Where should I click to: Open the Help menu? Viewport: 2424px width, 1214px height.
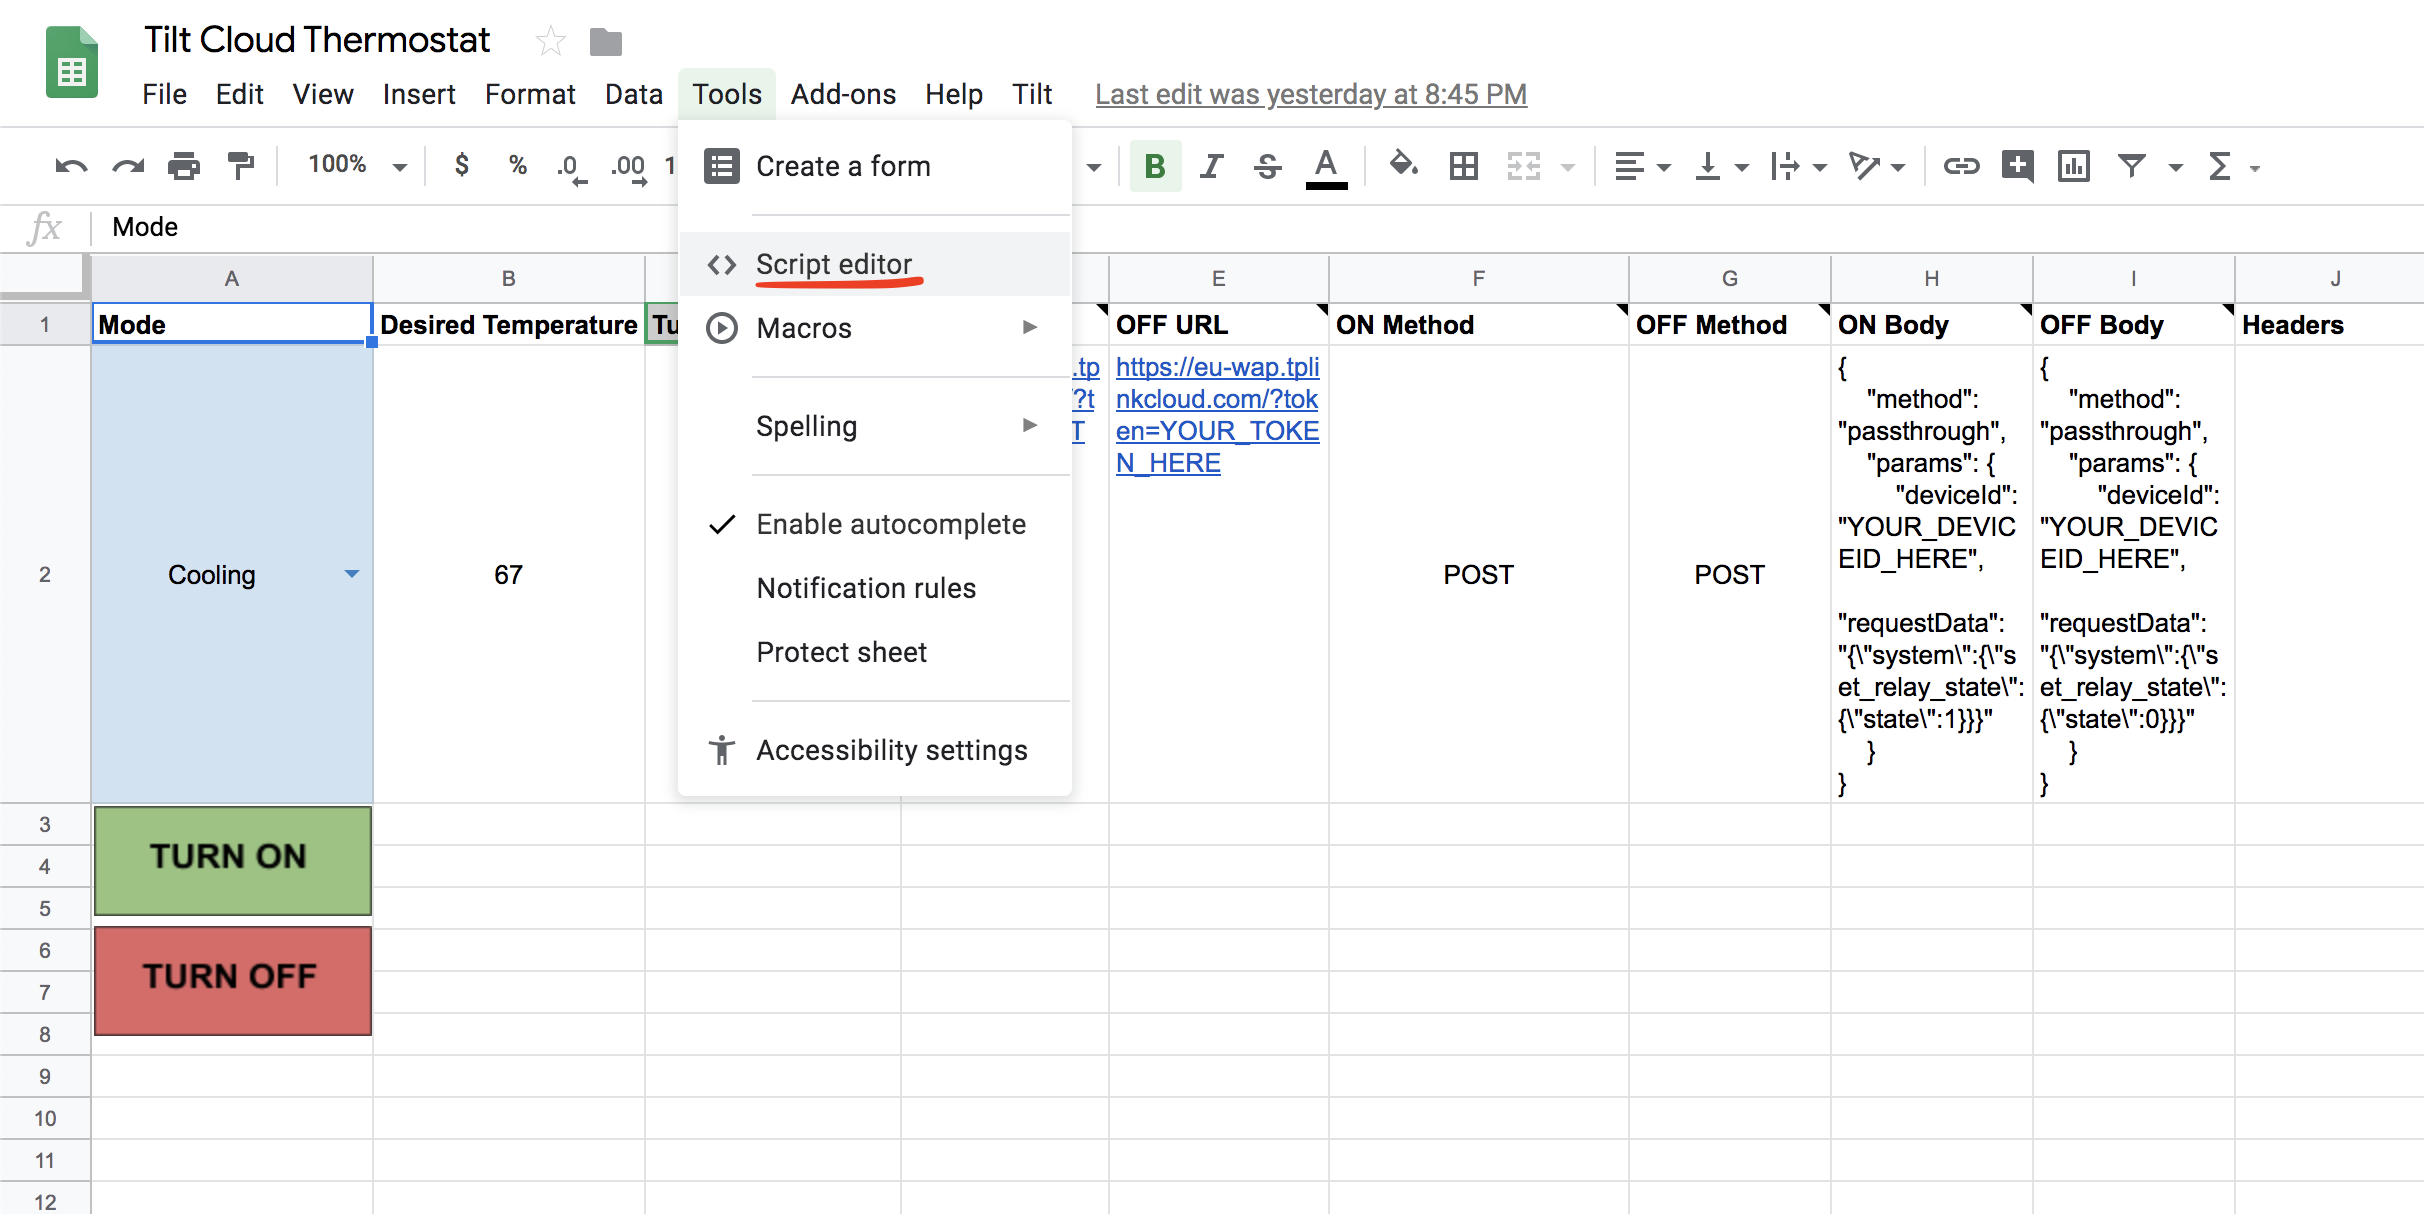(953, 94)
